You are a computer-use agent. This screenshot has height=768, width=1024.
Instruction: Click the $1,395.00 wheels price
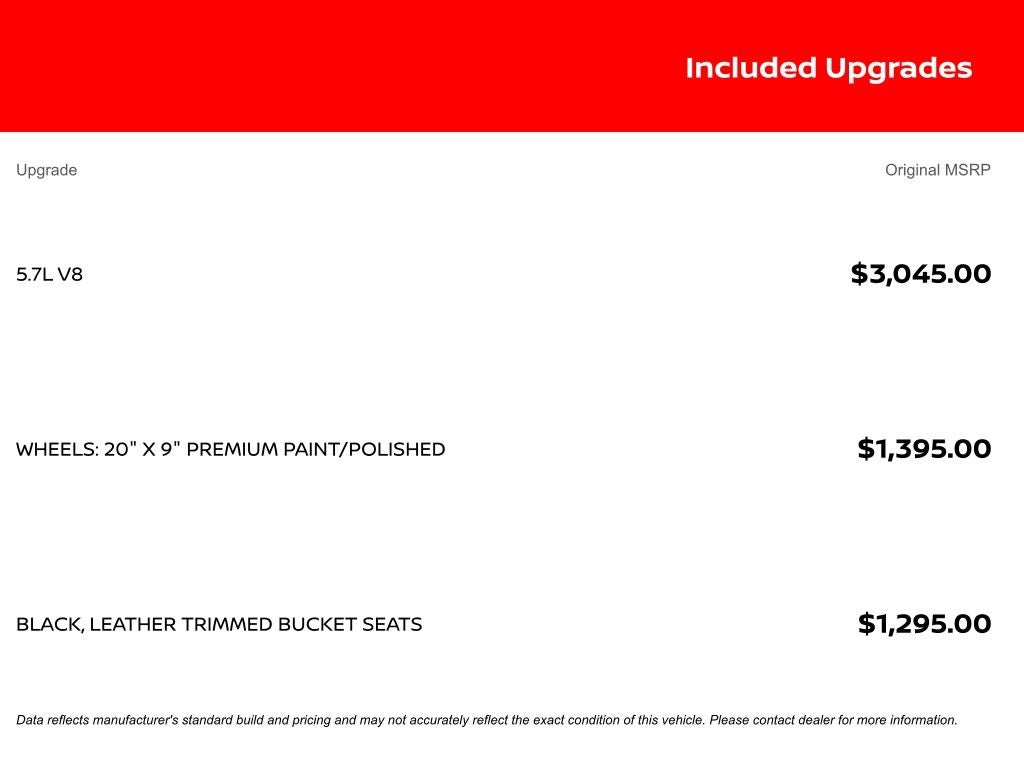point(924,449)
